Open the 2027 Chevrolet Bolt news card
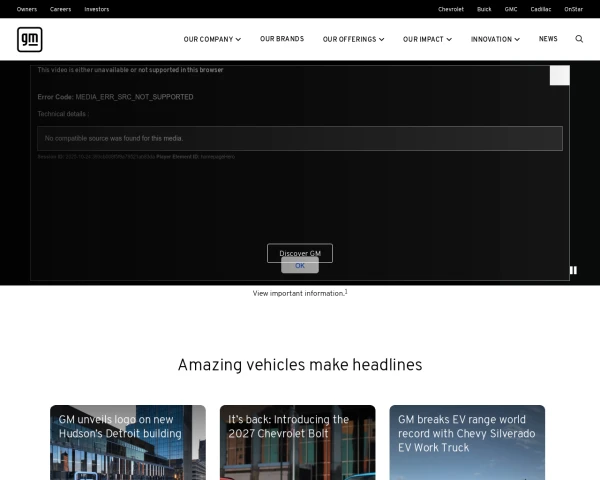Image resolution: width=600 pixels, height=480 pixels. pos(297,442)
